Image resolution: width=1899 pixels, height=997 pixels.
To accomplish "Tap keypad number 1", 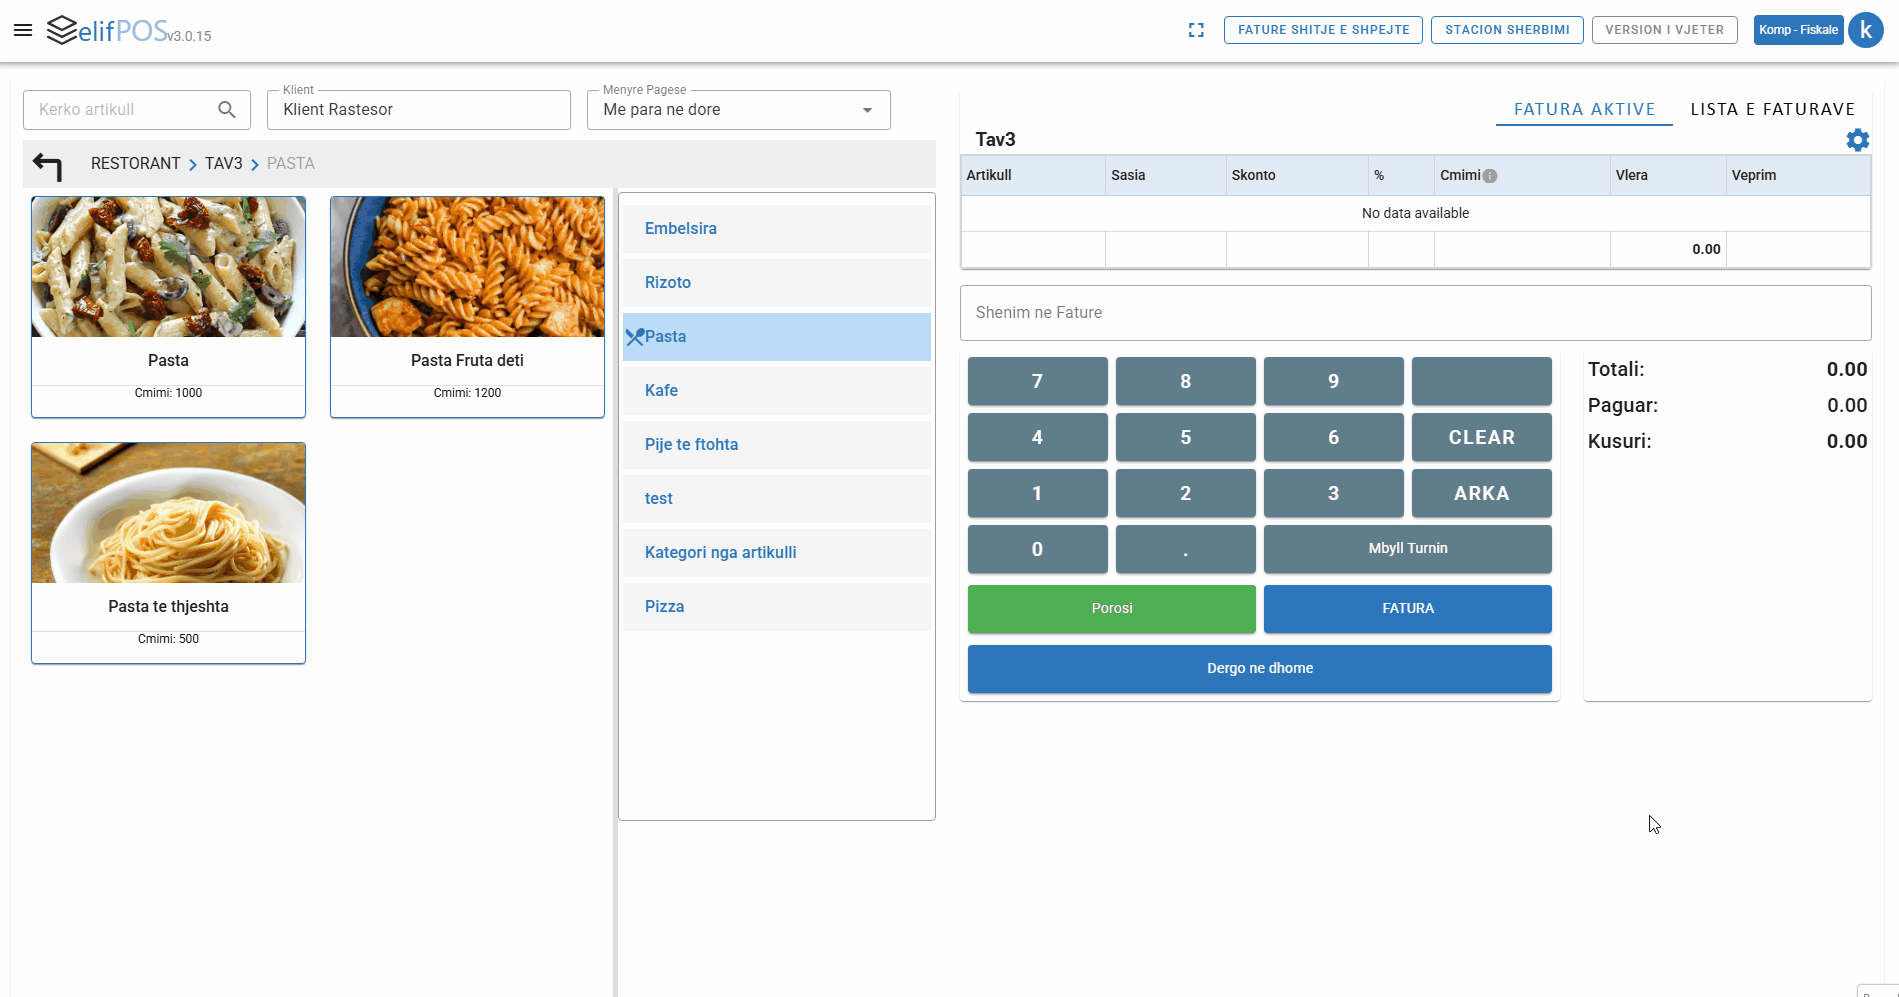I will [1038, 493].
